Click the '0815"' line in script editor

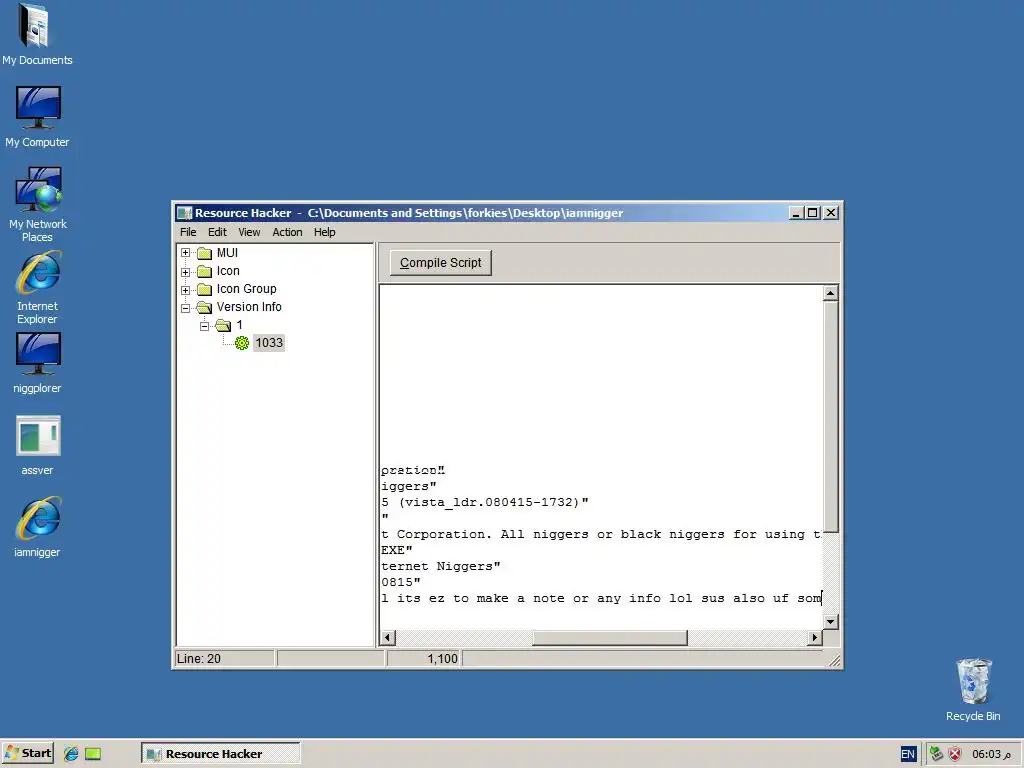coord(400,582)
